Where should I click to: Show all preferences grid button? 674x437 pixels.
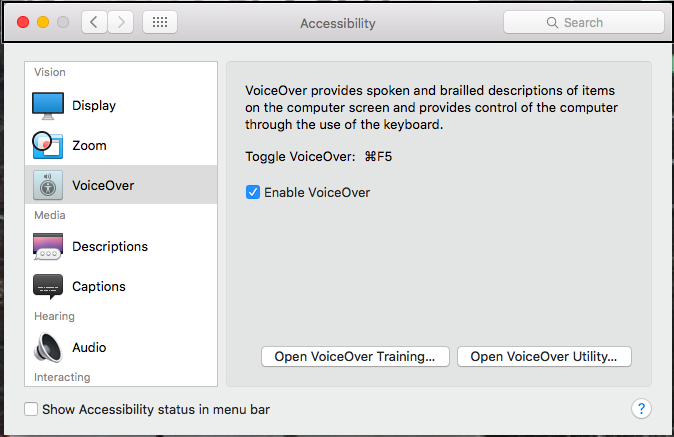pos(161,22)
